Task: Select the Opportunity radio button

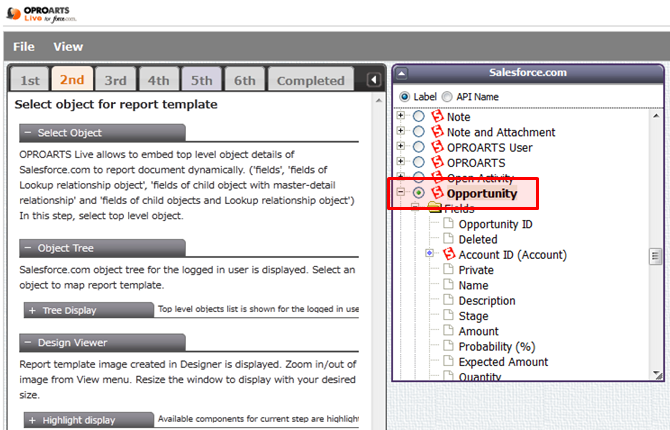Action: click(x=419, y=193)
